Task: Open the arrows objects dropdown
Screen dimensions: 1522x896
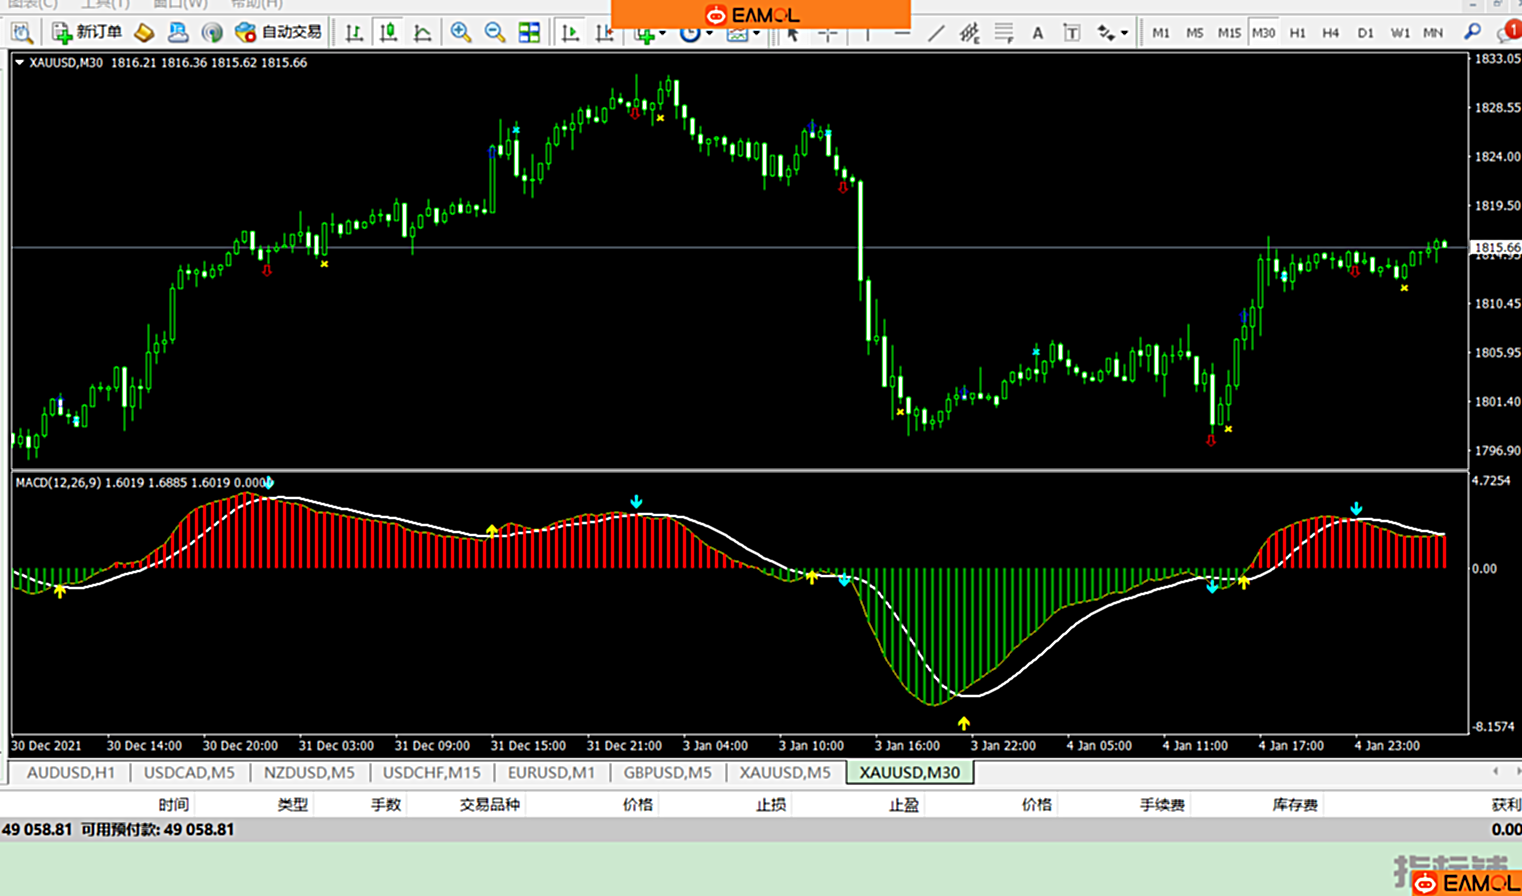Action: pyautogui.click(x=1112, y=34)
